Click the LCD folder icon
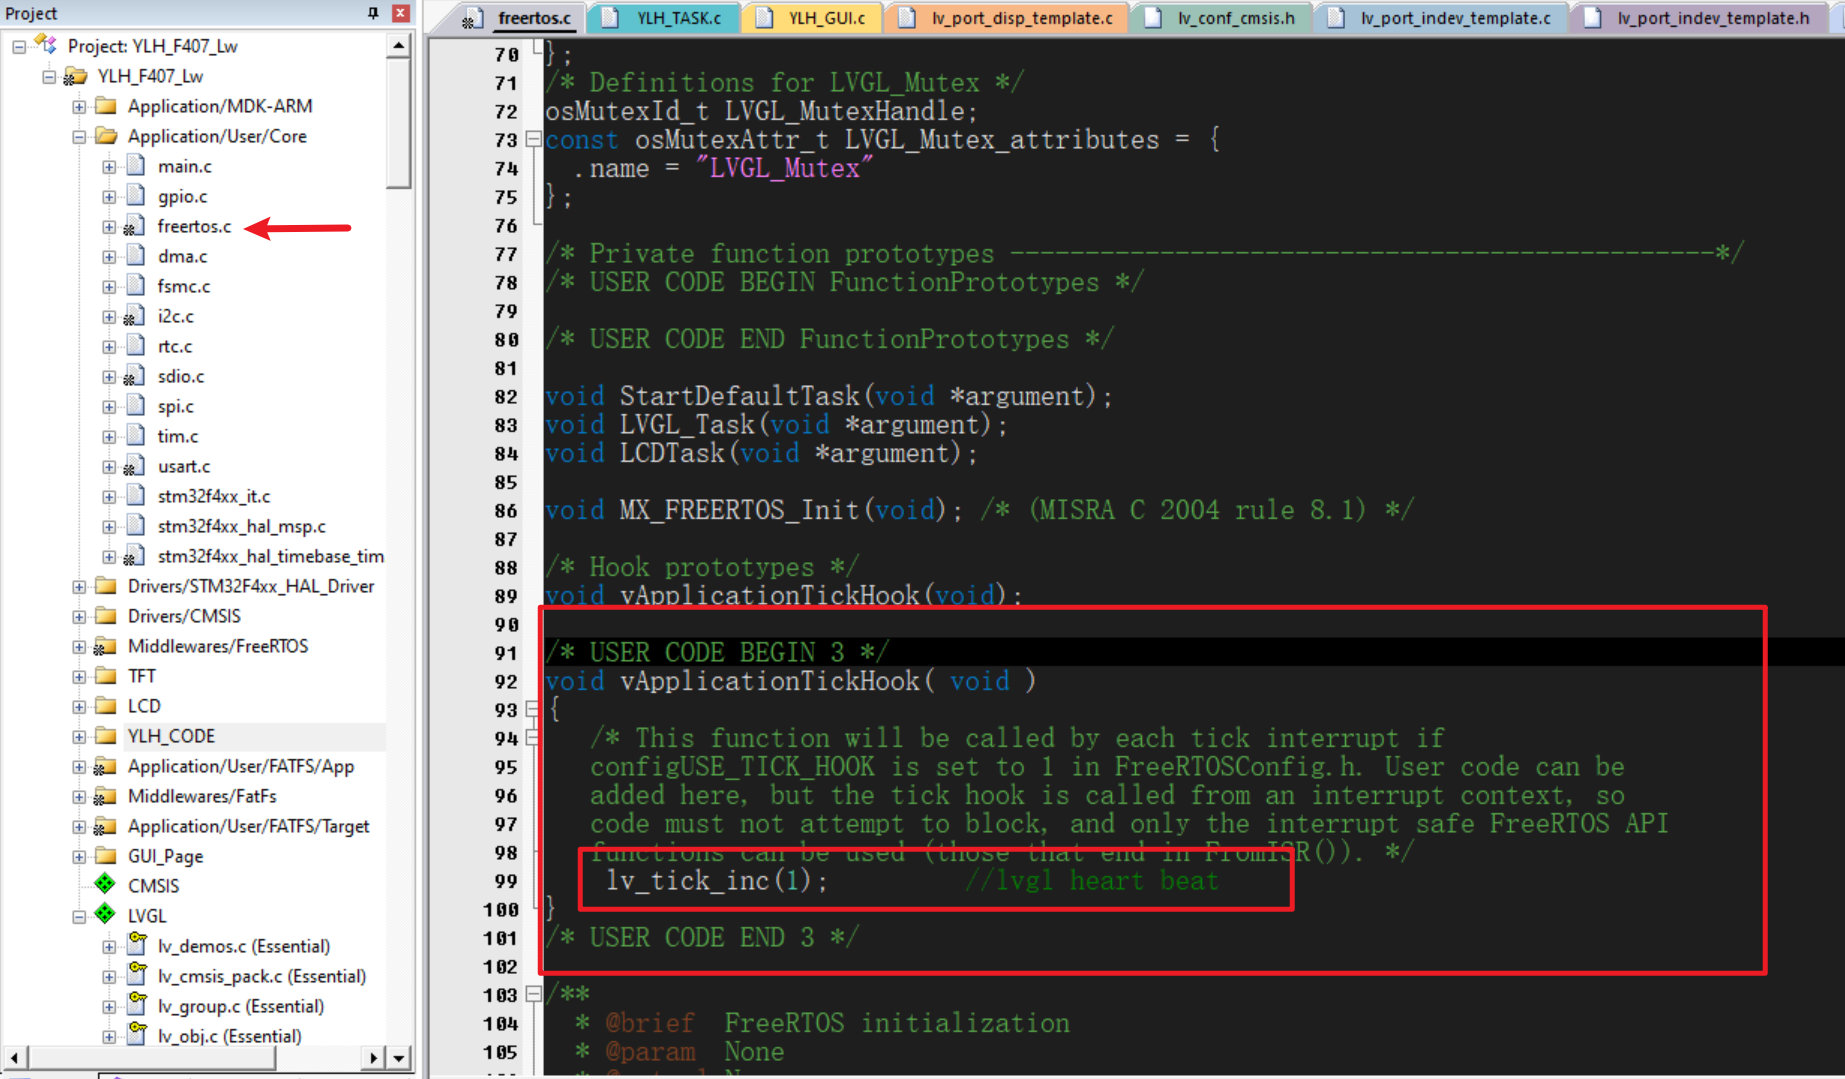 105,706
